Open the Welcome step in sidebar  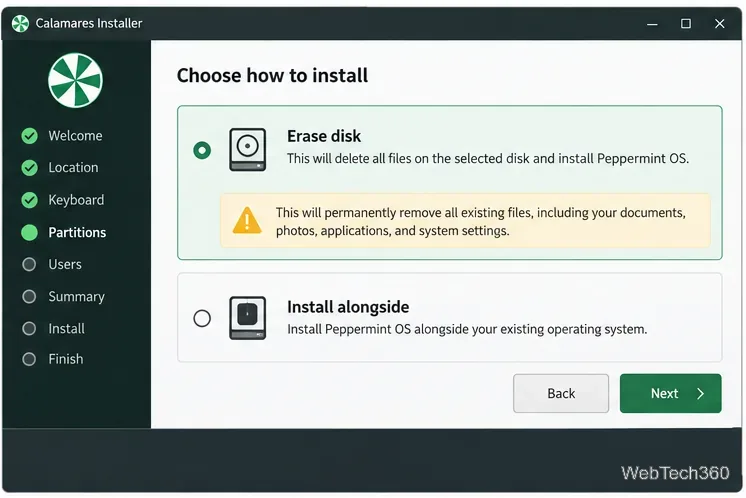coord(75,136)
